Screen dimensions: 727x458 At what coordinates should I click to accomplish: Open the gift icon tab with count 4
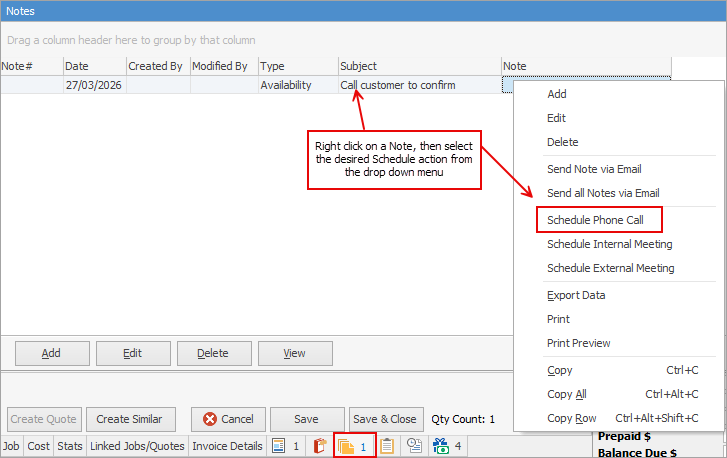coord(447,446)
